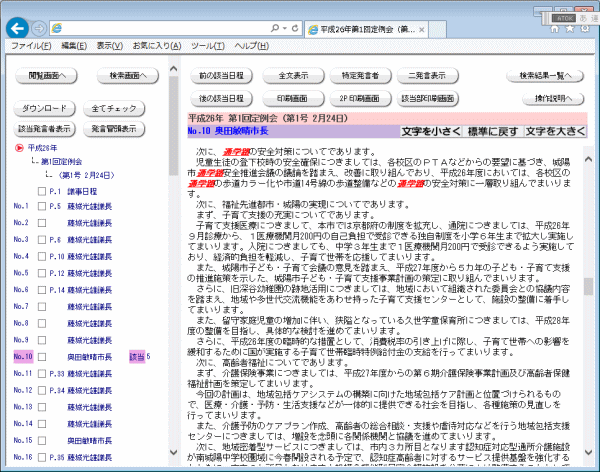This screenshot has height=472, width=600.
Task: Click the 発言冒頭表示 button
Action: (x=114, y=129)
